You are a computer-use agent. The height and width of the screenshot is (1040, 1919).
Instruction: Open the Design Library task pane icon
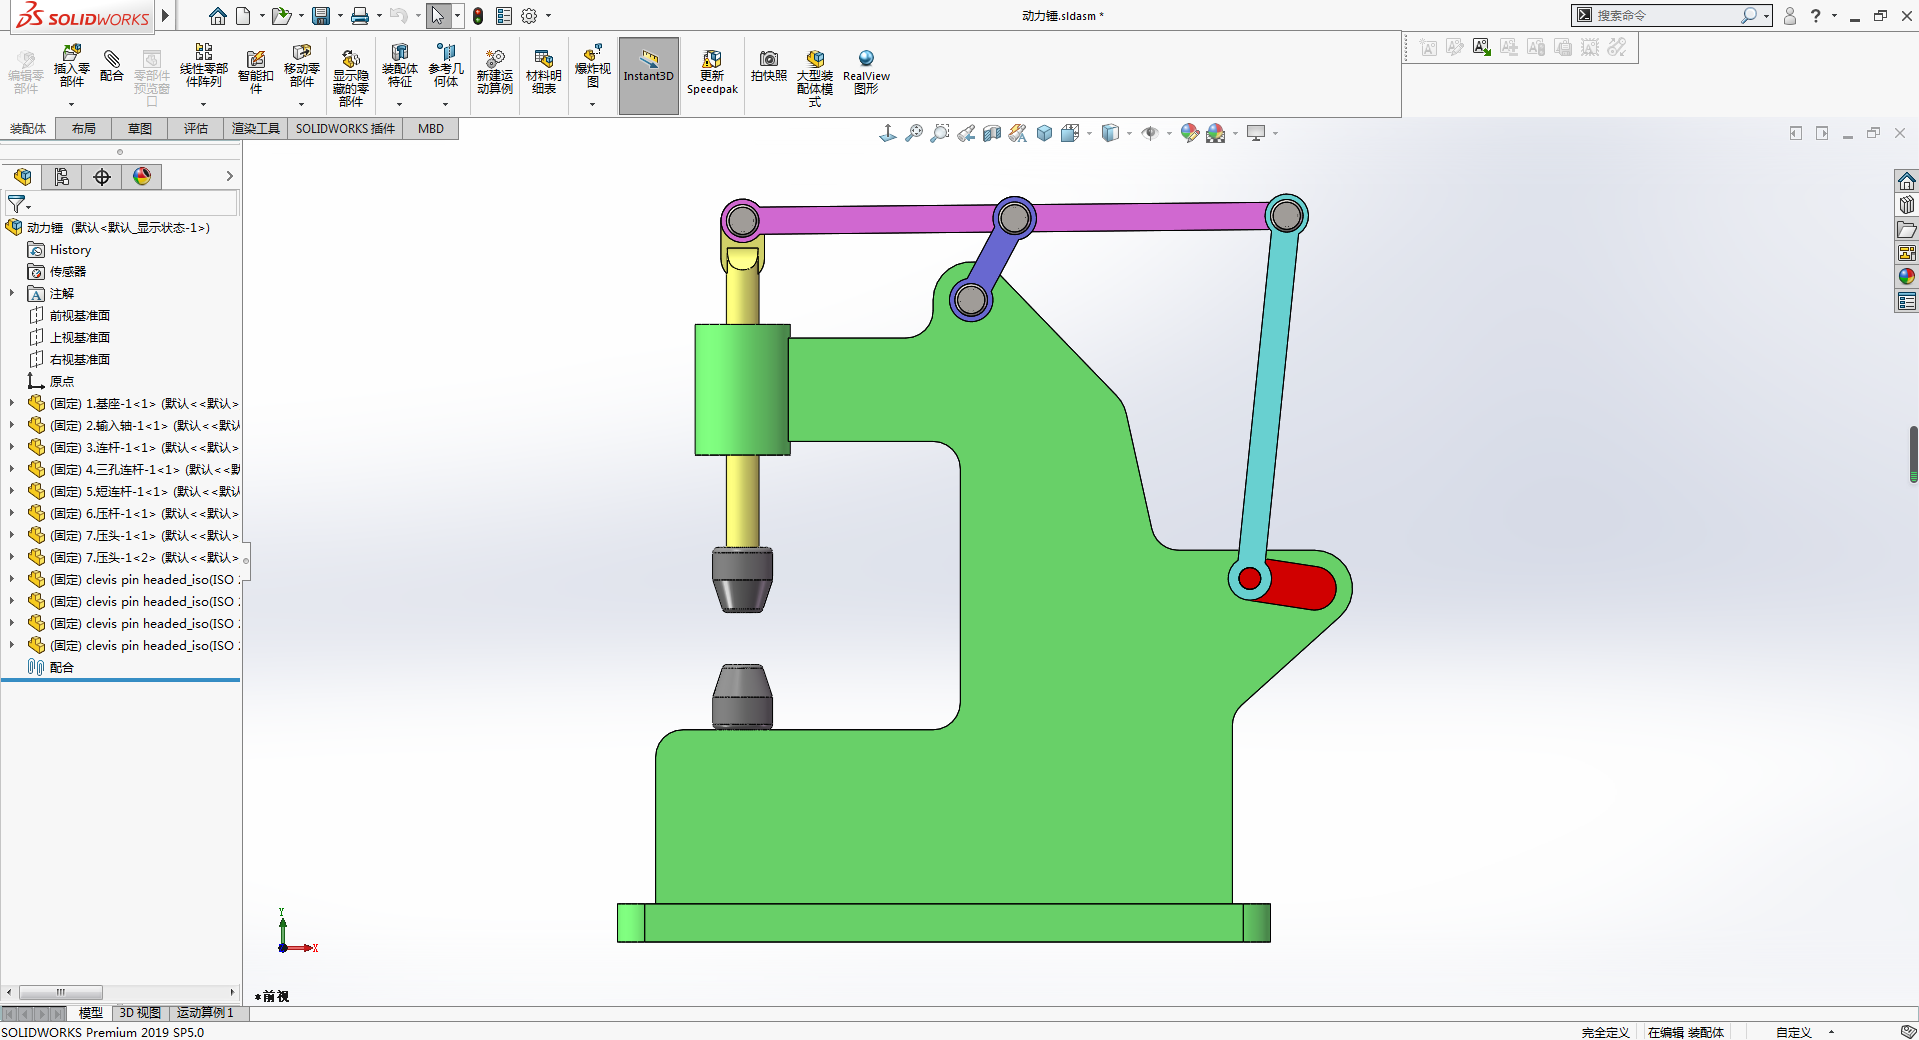[1906, 205]
